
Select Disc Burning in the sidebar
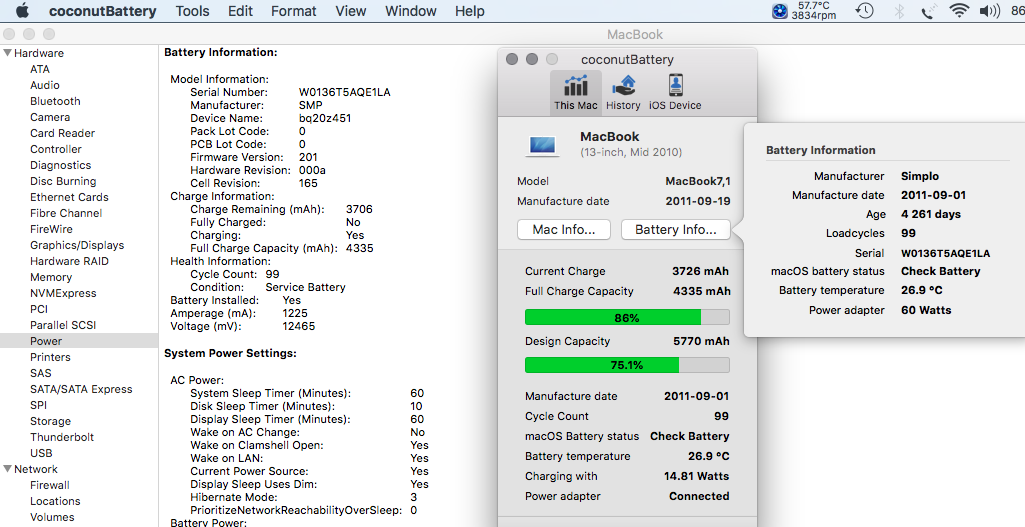tap(63, 181)
